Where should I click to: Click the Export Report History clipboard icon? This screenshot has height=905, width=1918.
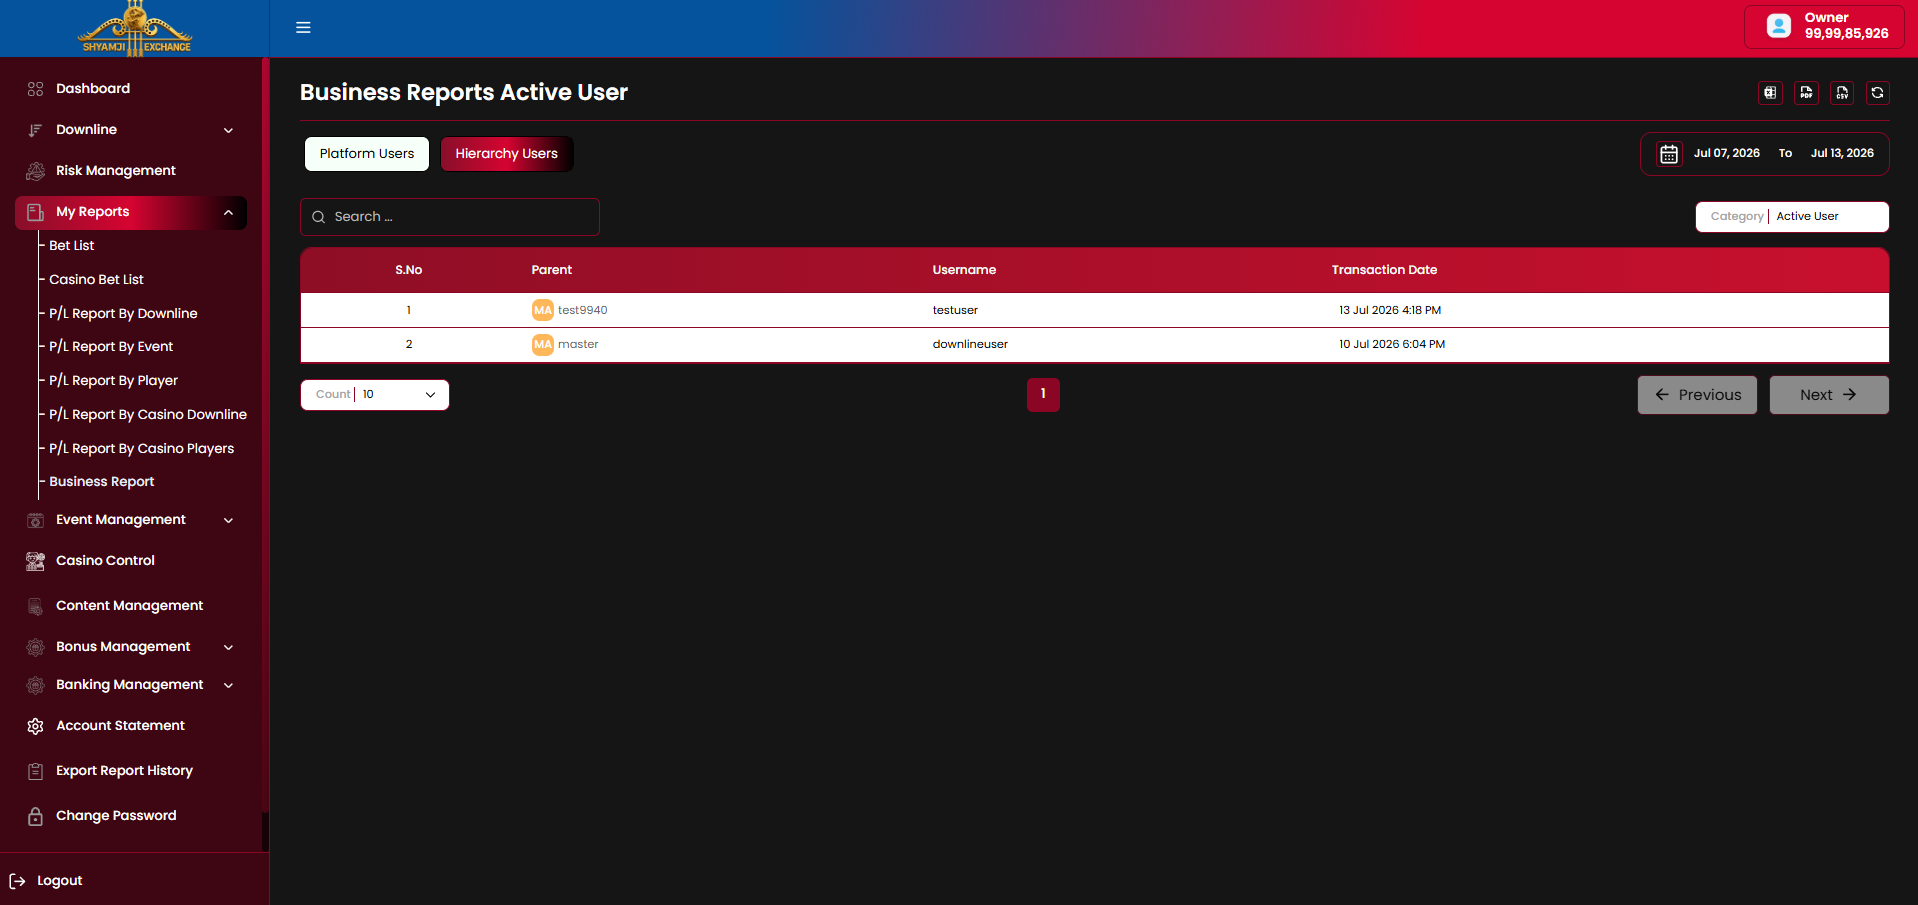click(x=35, y=771)
